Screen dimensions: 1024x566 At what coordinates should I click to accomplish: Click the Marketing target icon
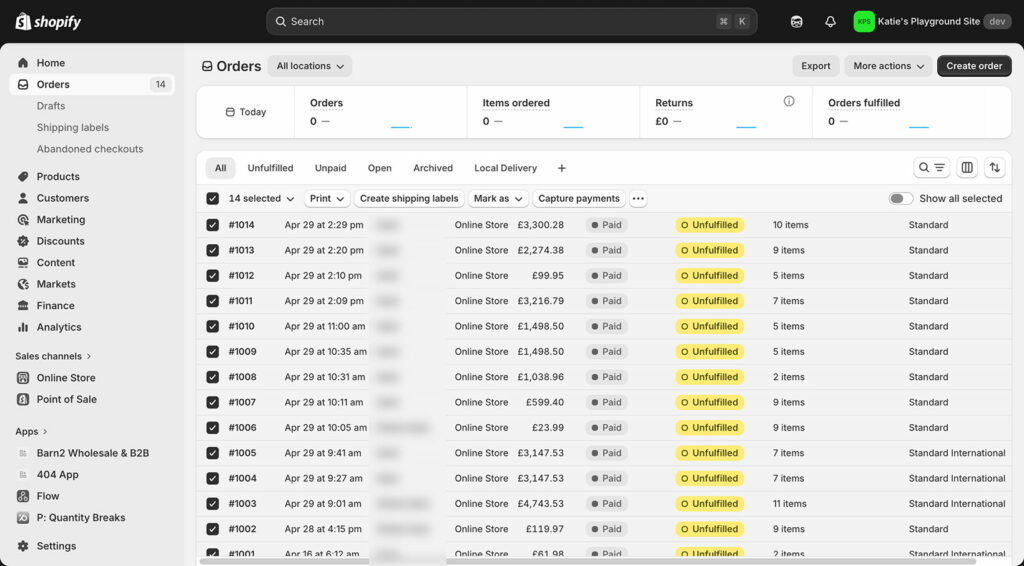(x=24, y=219)
